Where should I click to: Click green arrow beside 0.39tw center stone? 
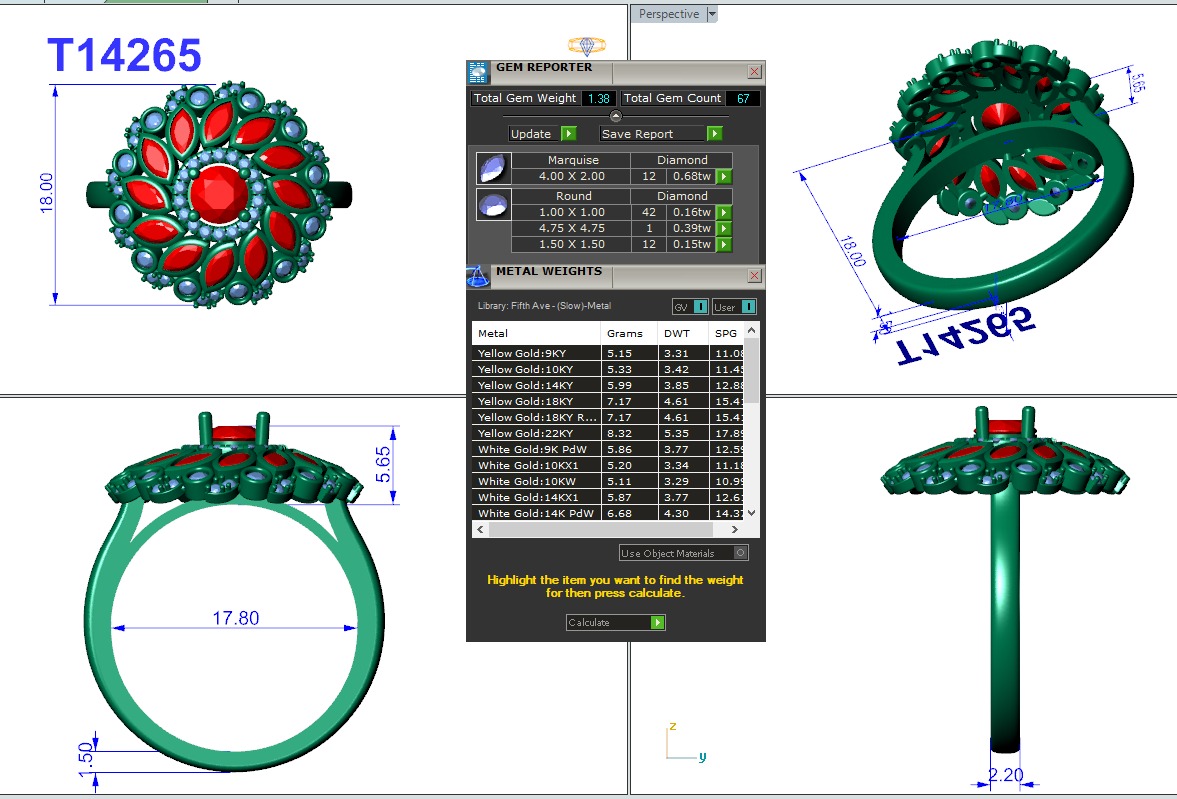(724, 229)
